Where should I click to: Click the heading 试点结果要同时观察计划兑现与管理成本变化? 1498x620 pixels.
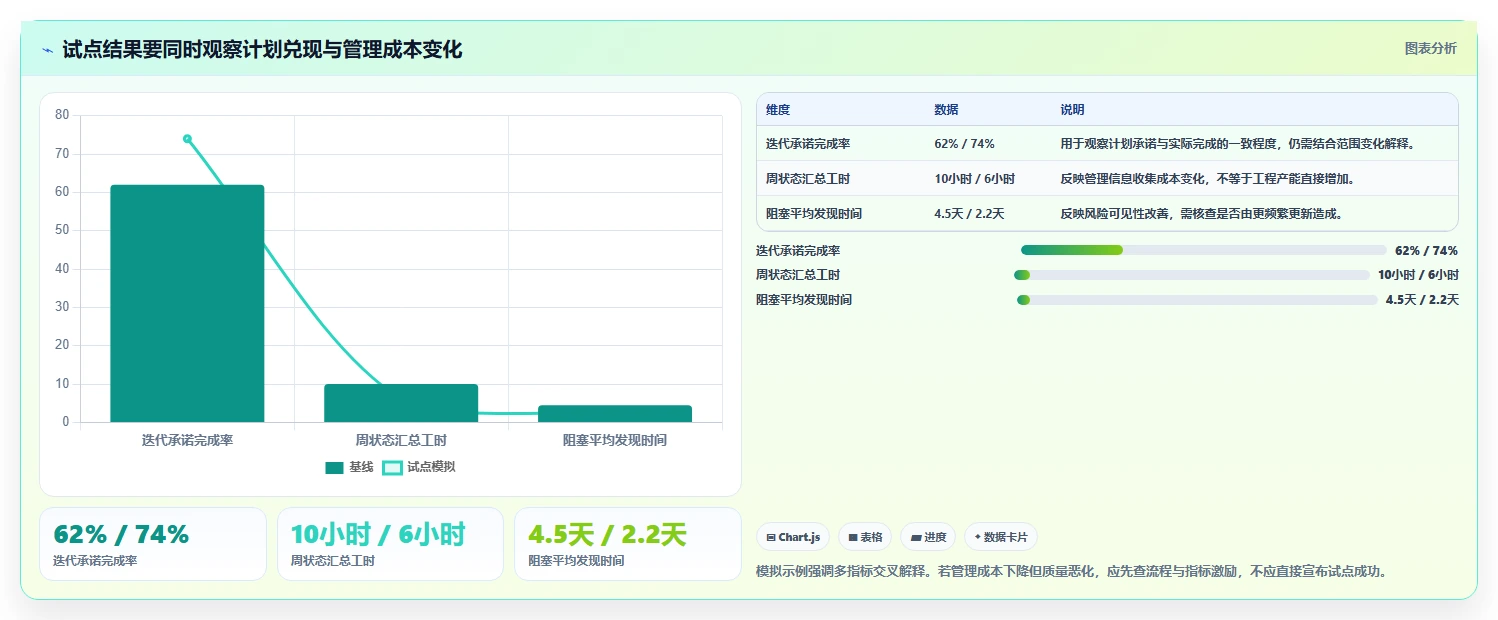pyautogui.click(x=262, y=50)
